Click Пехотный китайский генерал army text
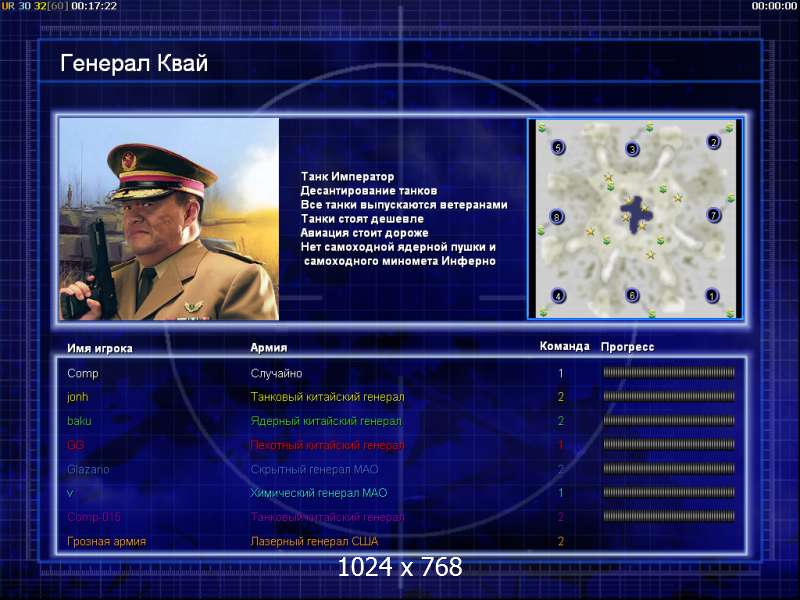 click(328, 445)
